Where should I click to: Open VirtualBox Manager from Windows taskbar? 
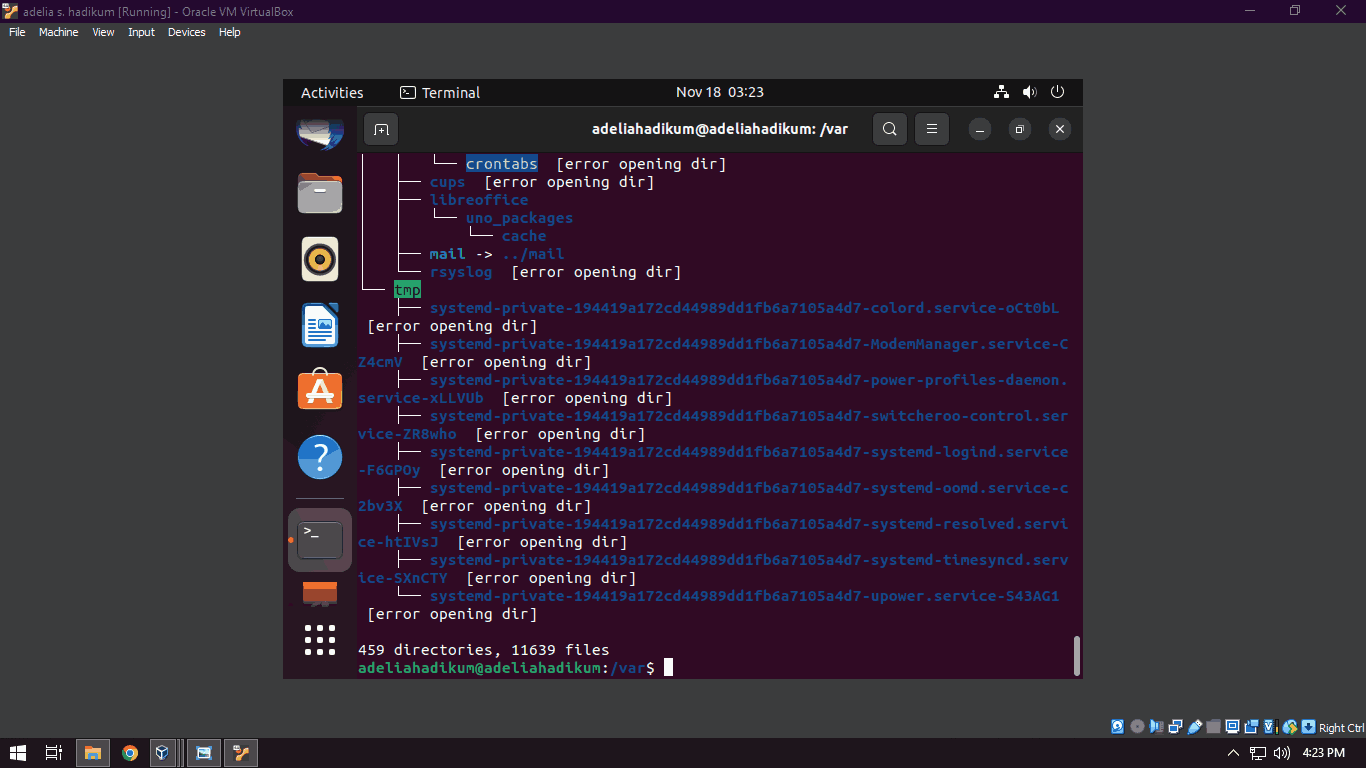click(x=161, y=753)
